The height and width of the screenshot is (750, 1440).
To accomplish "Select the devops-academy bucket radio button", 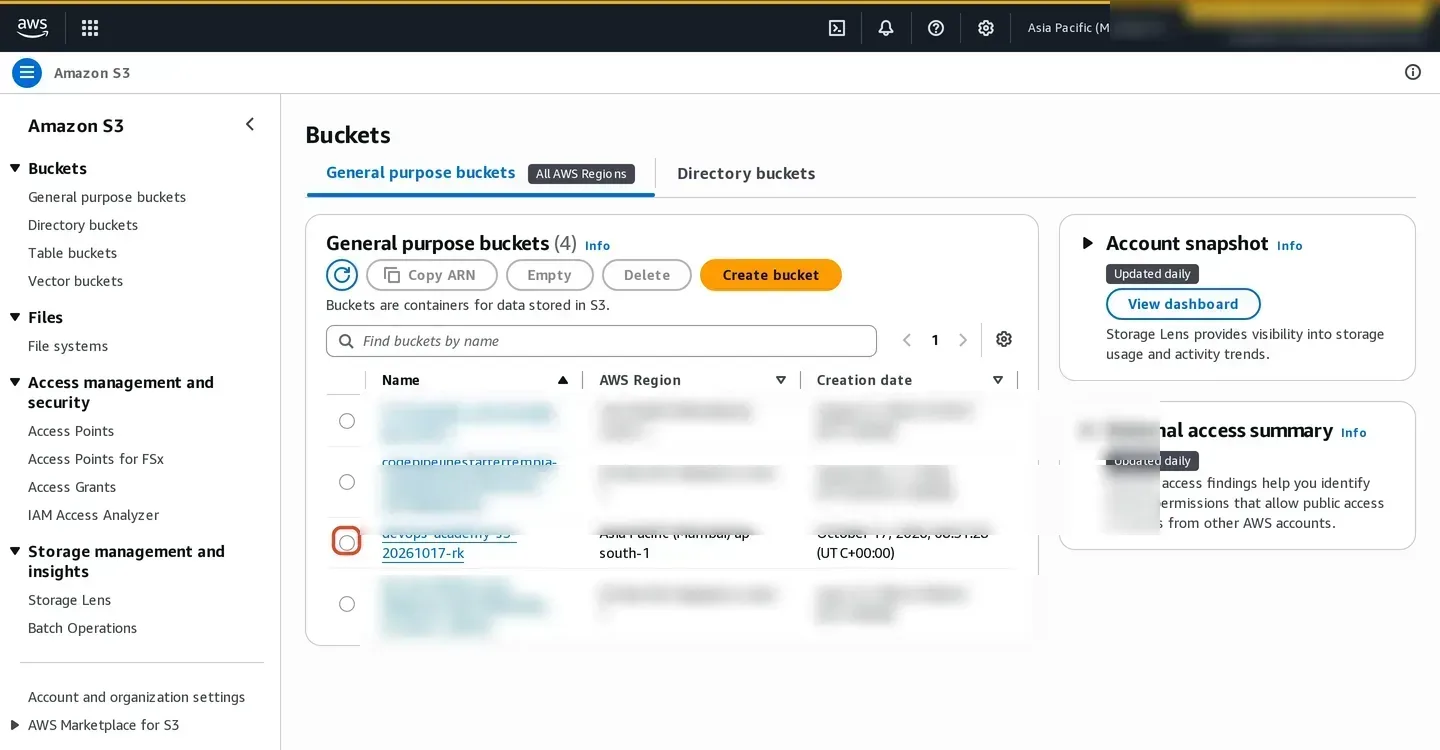I will pos(347,543).
